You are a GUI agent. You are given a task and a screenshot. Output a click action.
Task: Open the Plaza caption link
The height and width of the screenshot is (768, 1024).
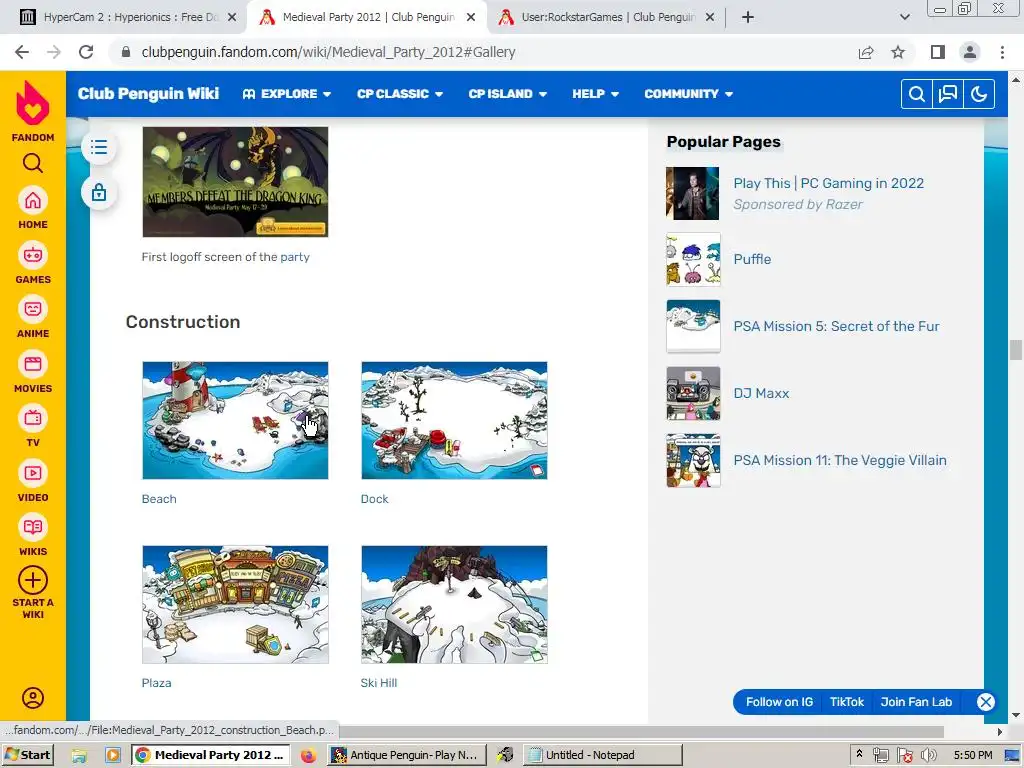(x=156, y=683)
